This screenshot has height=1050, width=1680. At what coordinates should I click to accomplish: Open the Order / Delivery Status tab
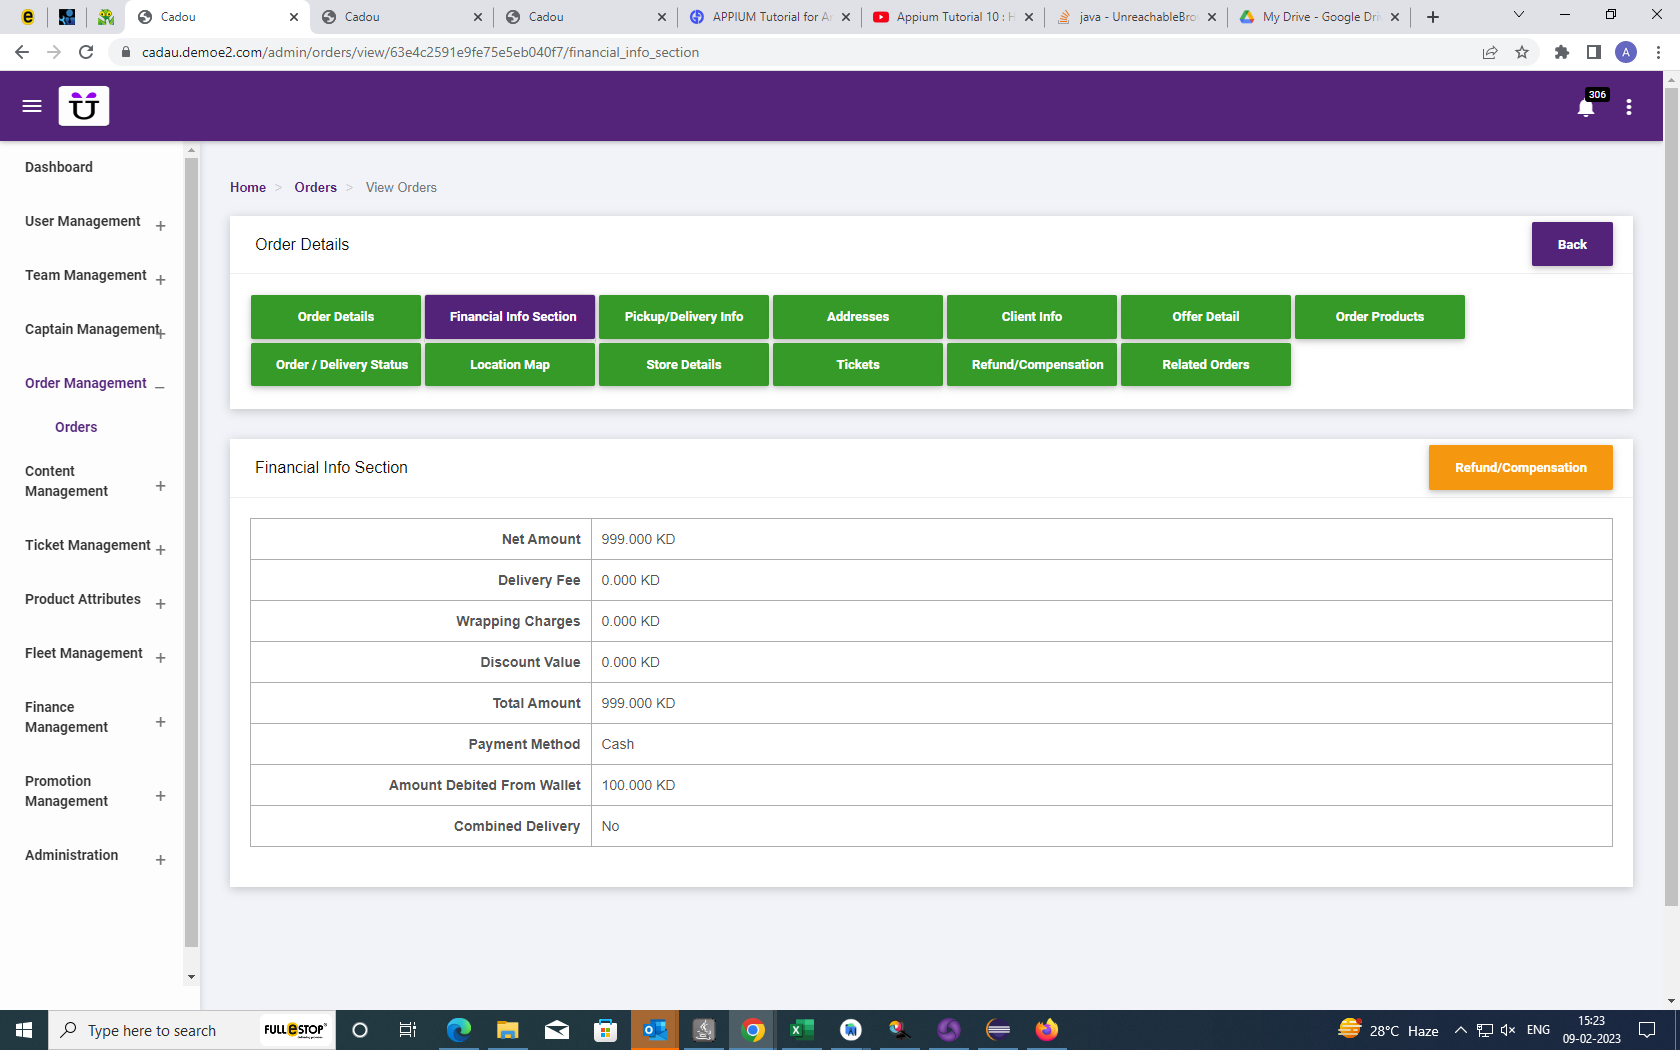[x=336, y=365]
